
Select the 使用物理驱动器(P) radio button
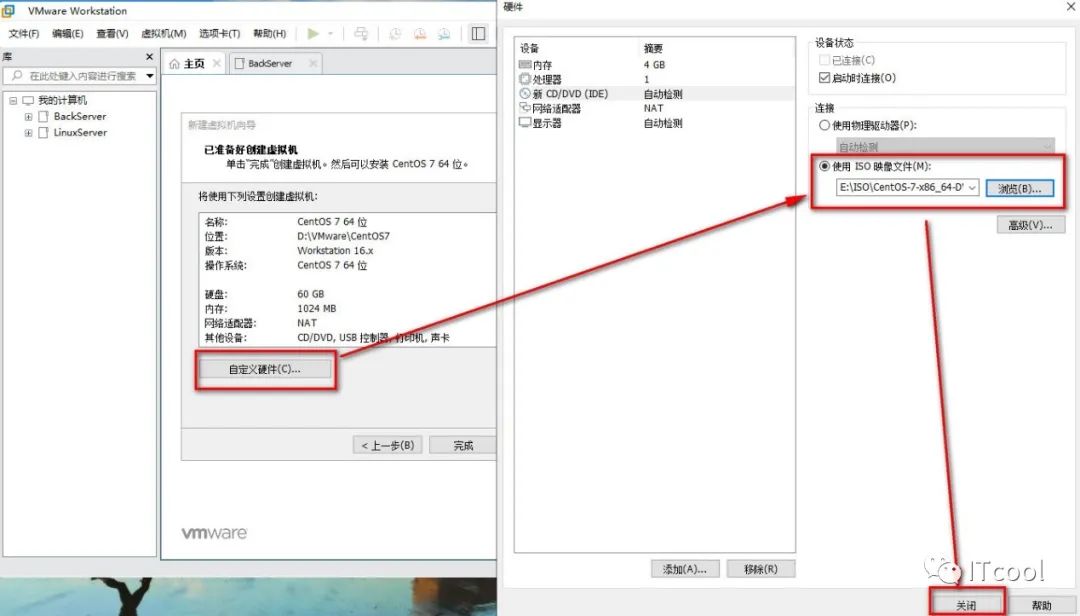coord(824,125)
